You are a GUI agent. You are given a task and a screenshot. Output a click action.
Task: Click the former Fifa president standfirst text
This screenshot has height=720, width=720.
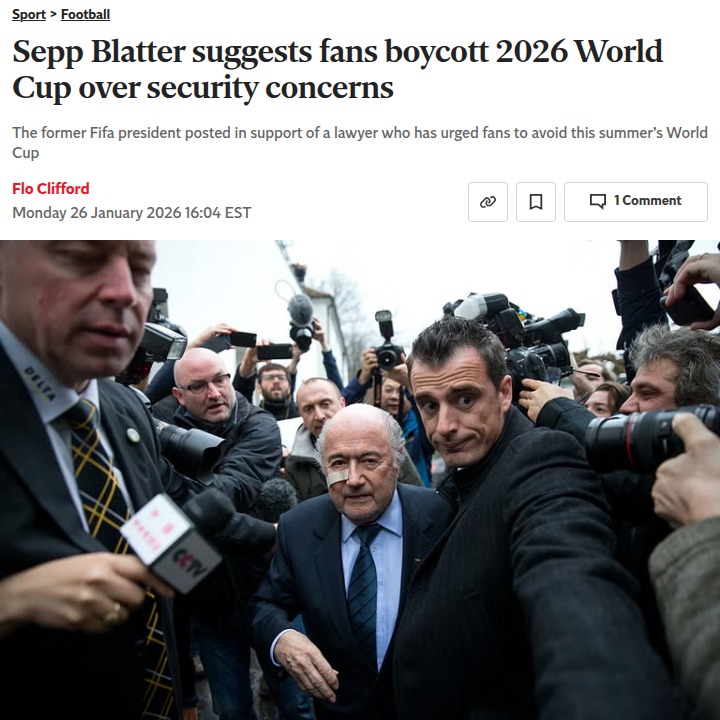pyautogui.click(x=360, y=142)
